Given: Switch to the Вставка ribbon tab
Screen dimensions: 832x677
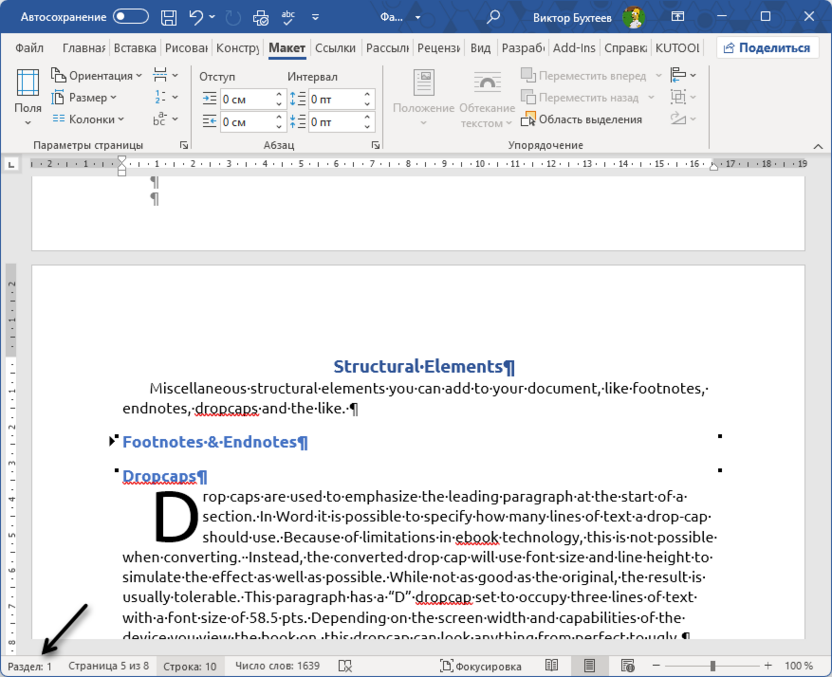Looking at the screenshot, I should tap(135, 47).
